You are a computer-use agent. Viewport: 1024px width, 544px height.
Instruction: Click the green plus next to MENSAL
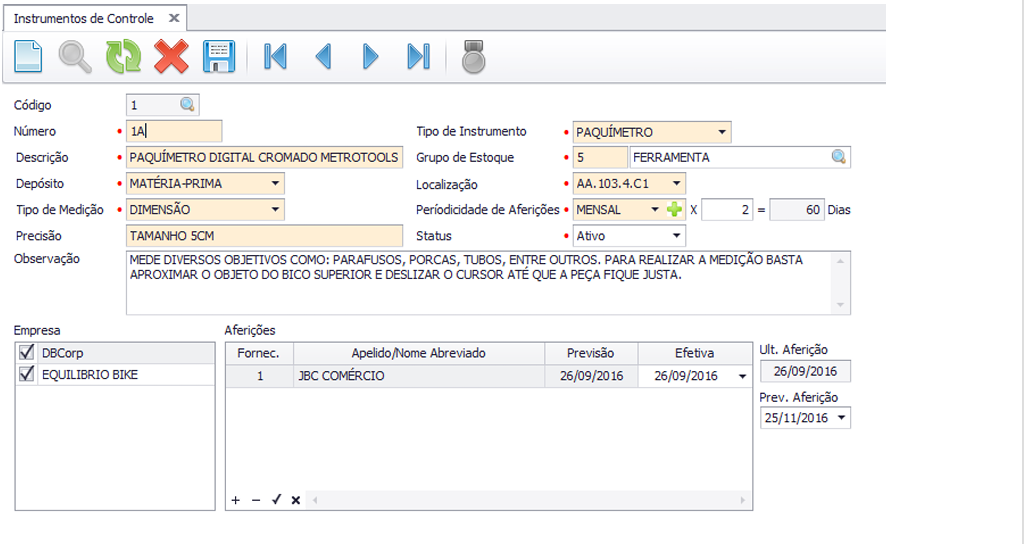[x=675, y=210]
